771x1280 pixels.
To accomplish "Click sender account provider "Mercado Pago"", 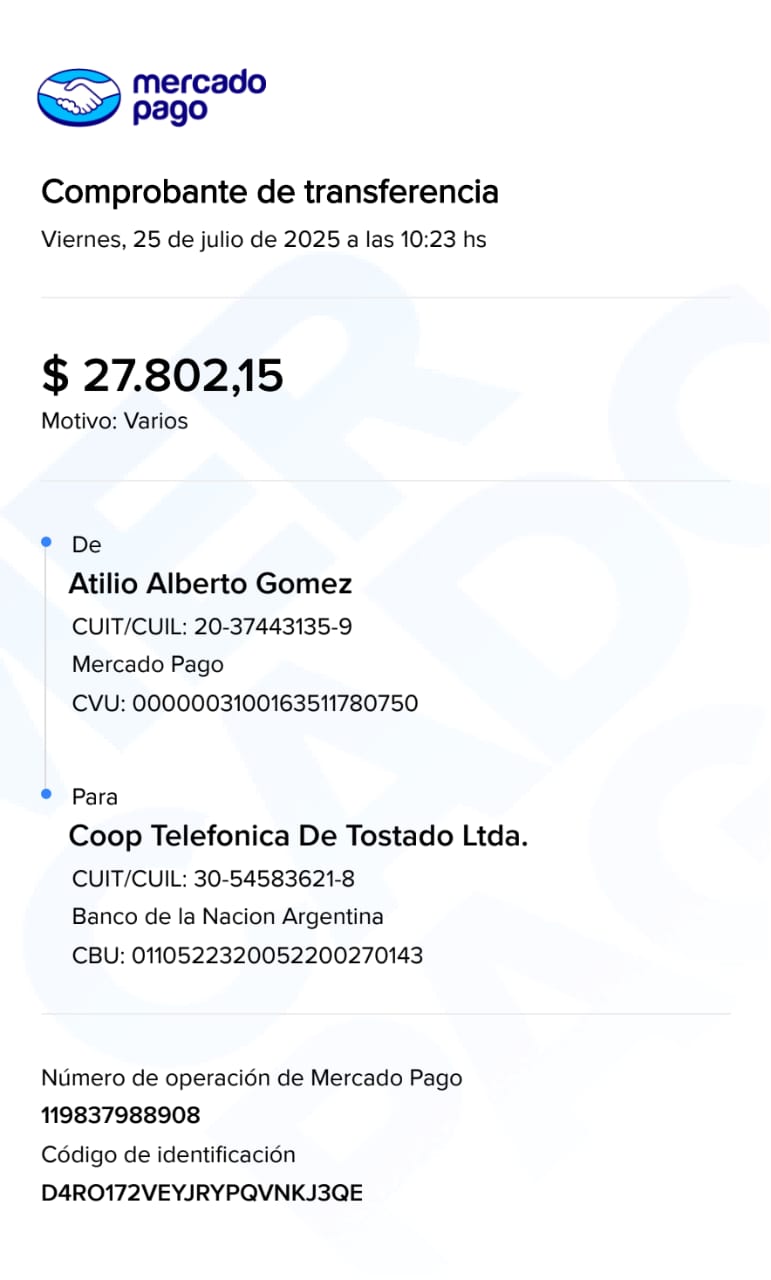I will pos(148,664).
